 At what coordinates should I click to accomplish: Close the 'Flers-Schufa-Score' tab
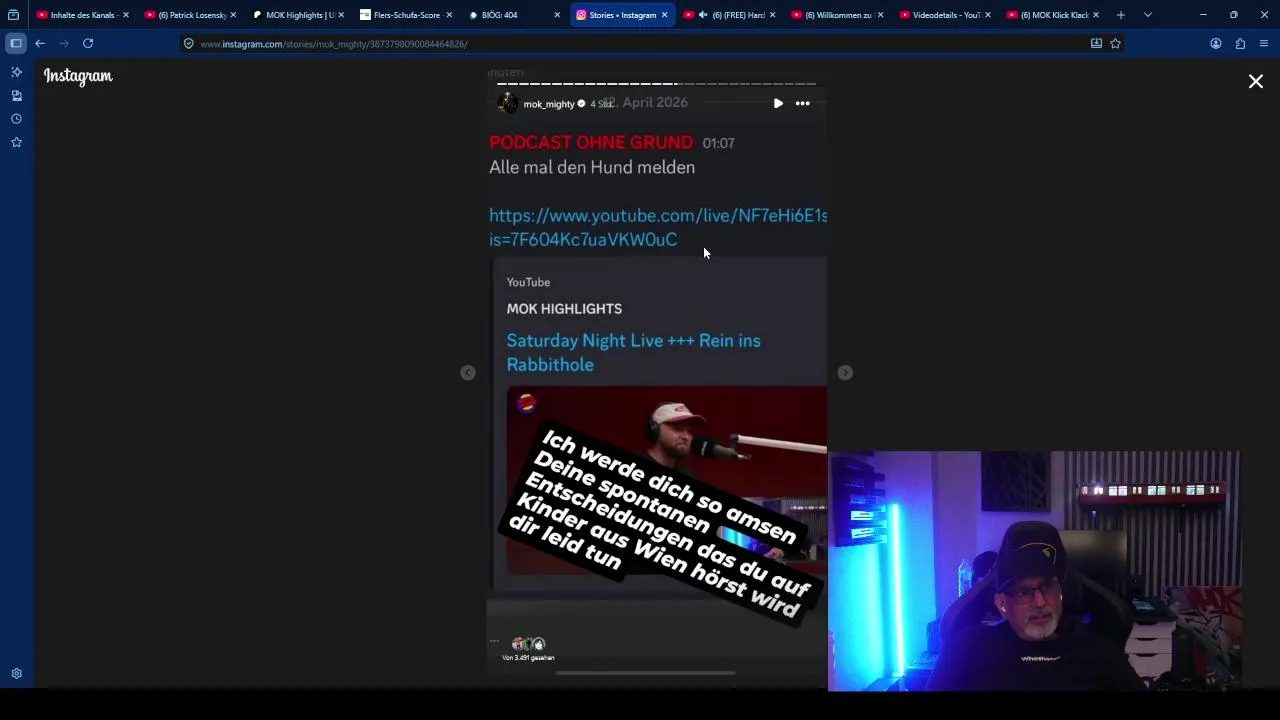448,15
